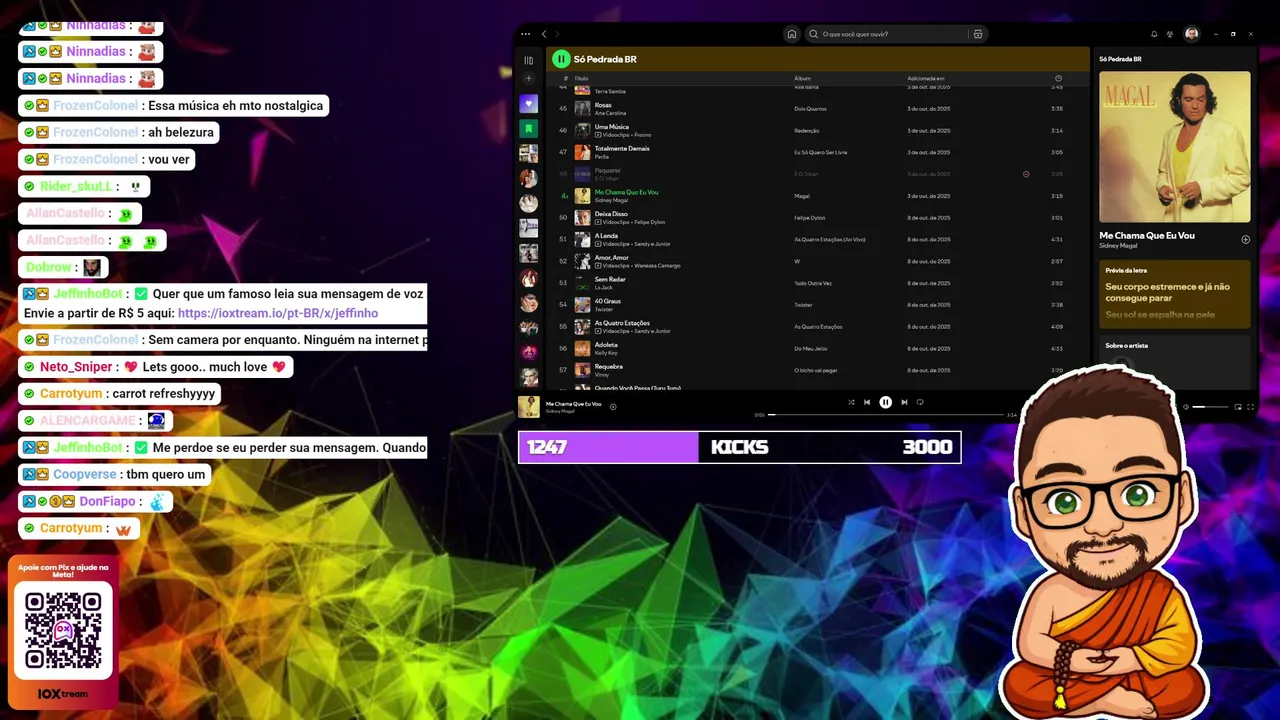The image size is (1280, 720).
Task: Click Sidney Magal link in right panel
Action: click(x=1120, y=245)
